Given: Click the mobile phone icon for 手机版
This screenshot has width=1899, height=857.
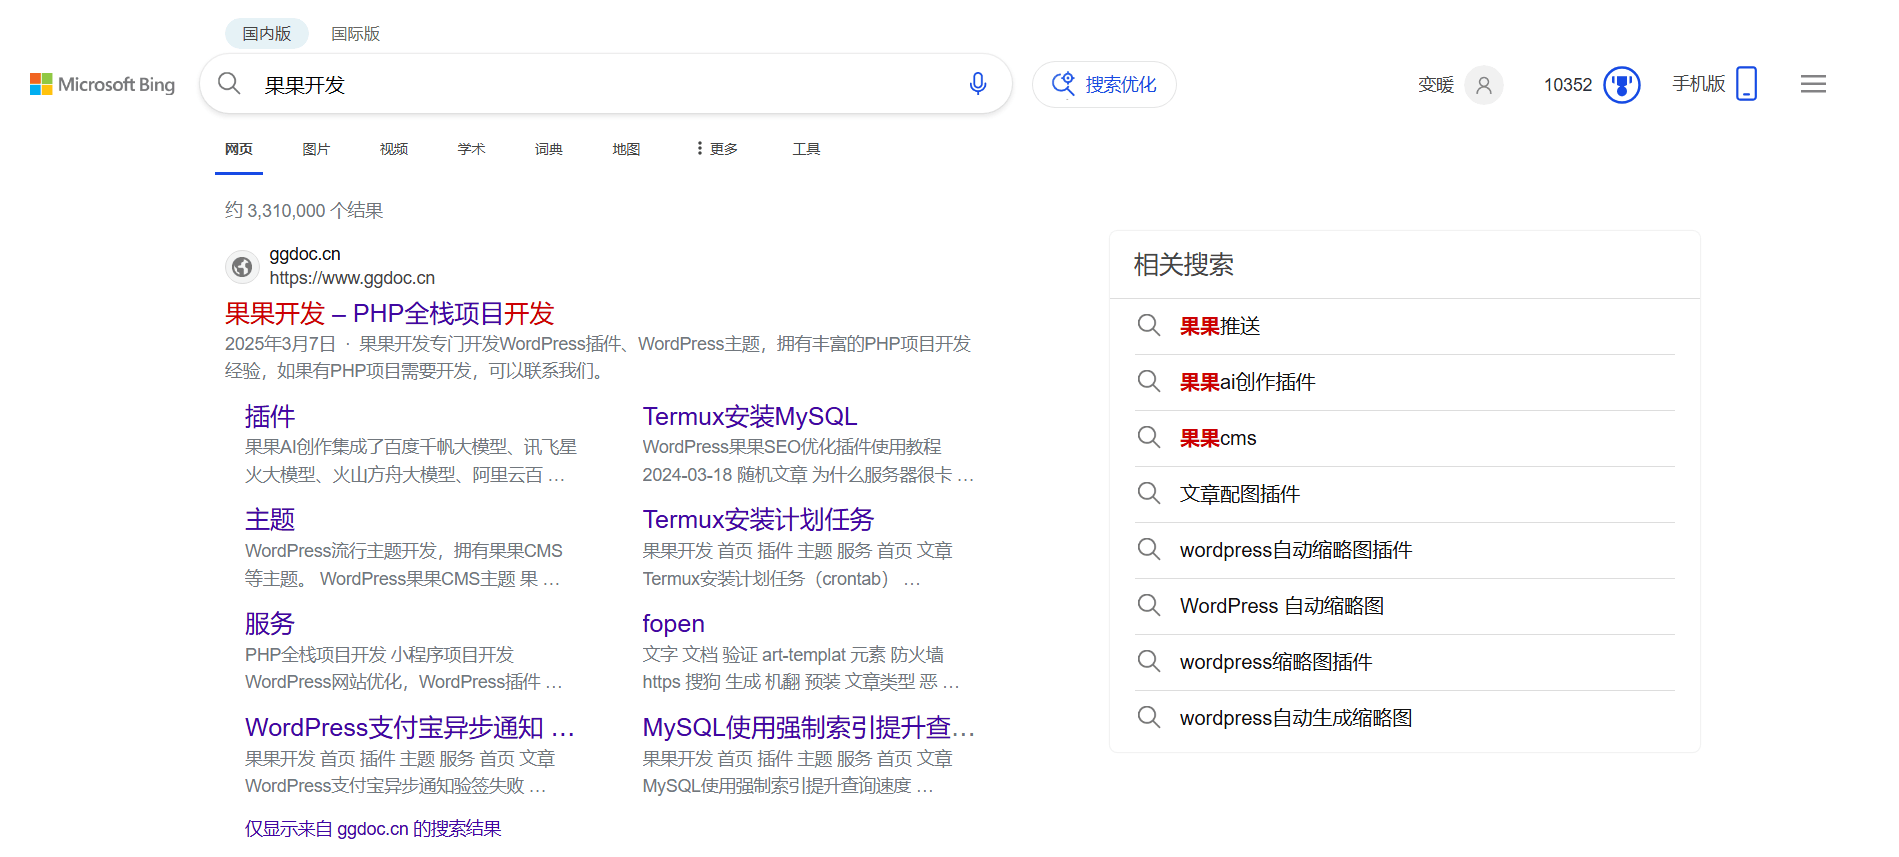Looking at the screenshot, I should pos(1747,84).
